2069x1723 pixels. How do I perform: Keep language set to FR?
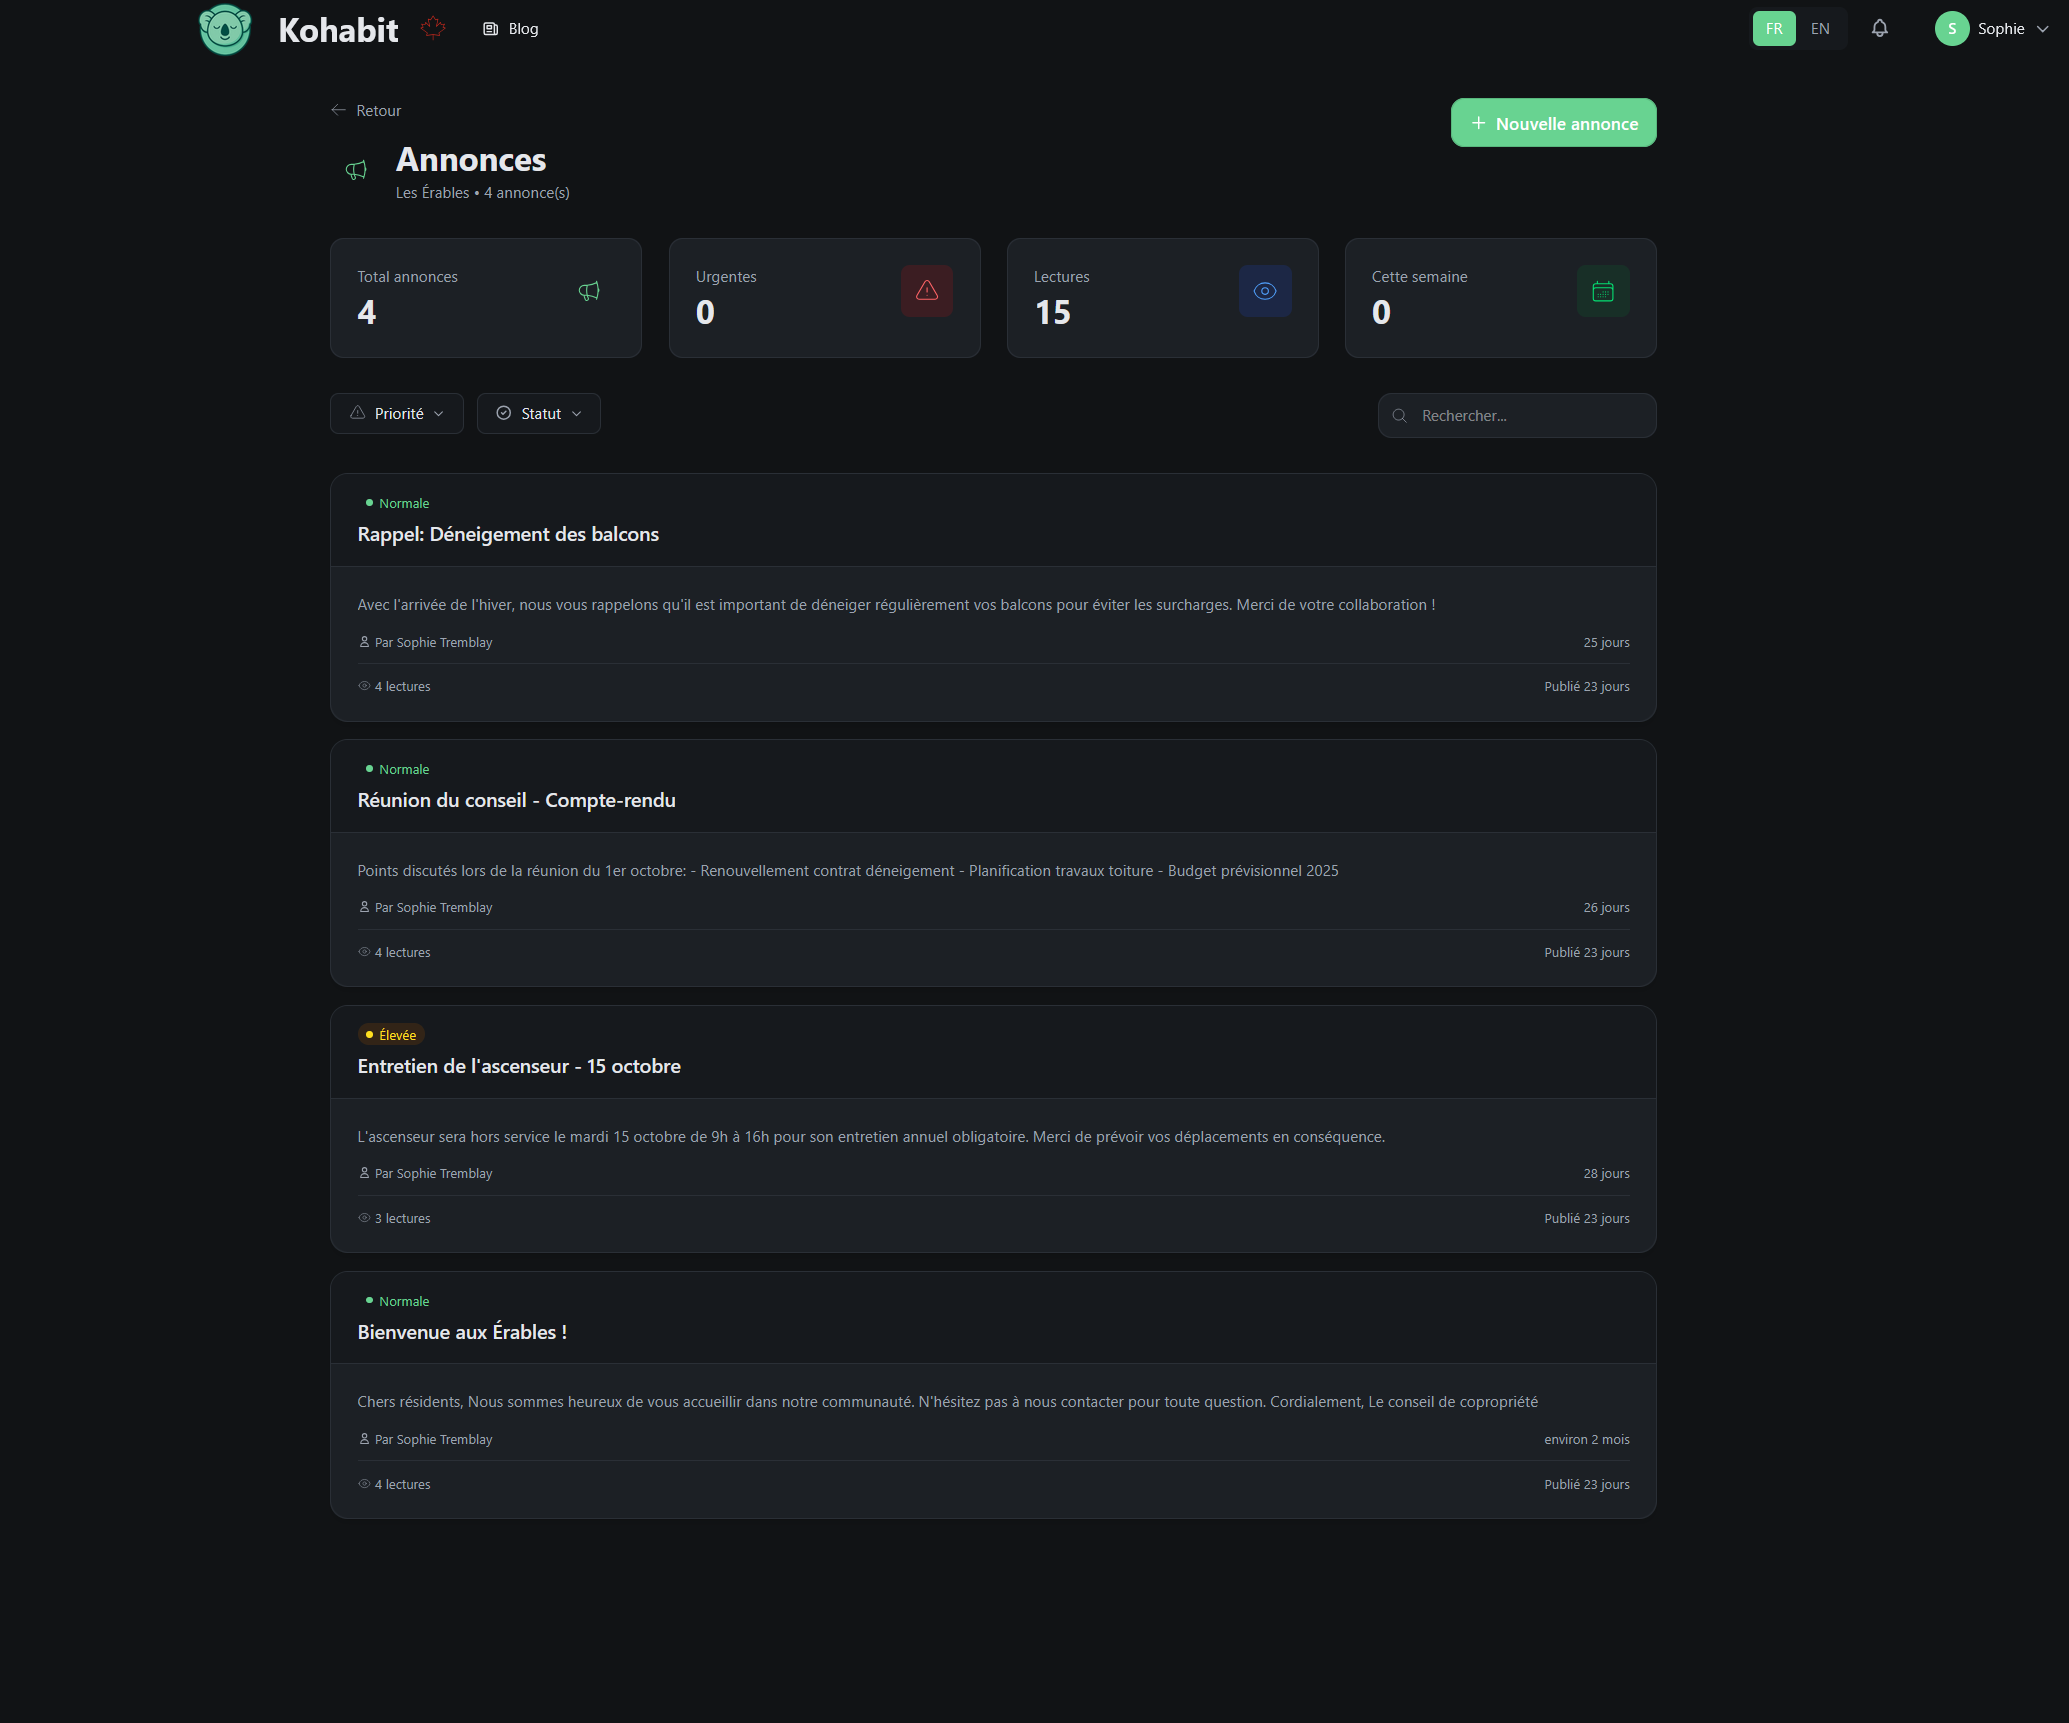tap(1773, 28)
